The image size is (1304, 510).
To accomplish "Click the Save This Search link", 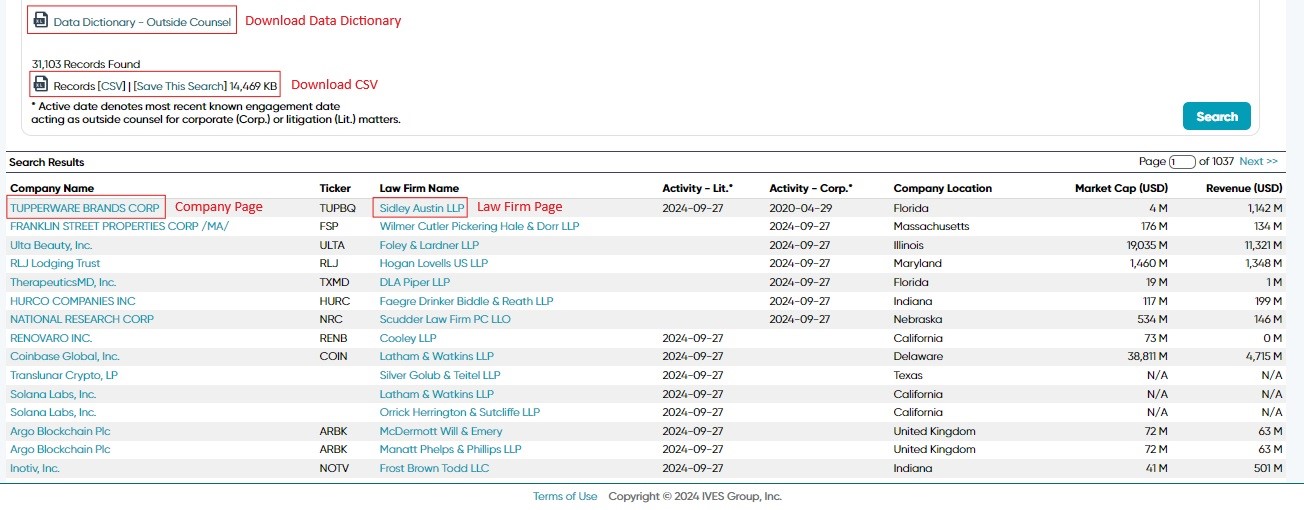I will (180, 86).
